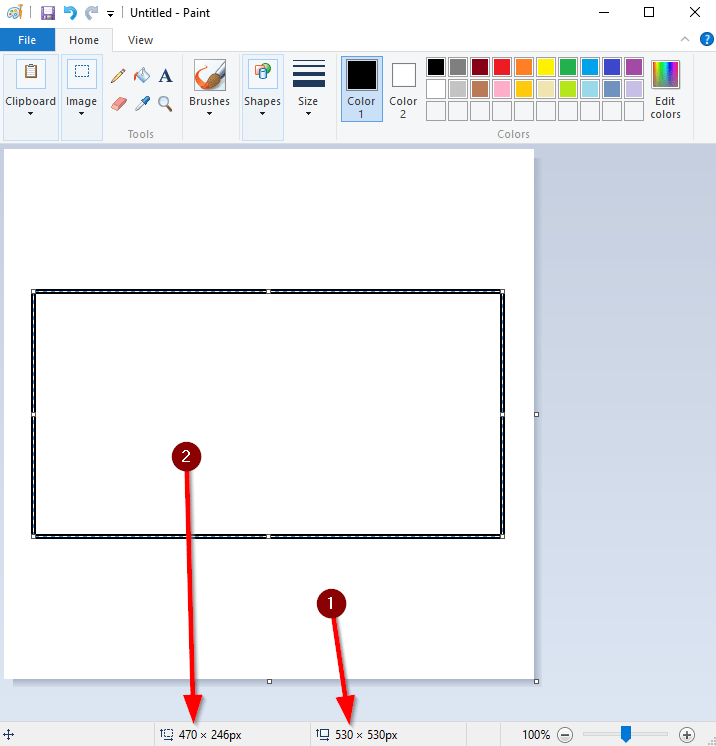Expand the Image dropdown arrow
Screen dimensions: 716x746
[81, 114]
